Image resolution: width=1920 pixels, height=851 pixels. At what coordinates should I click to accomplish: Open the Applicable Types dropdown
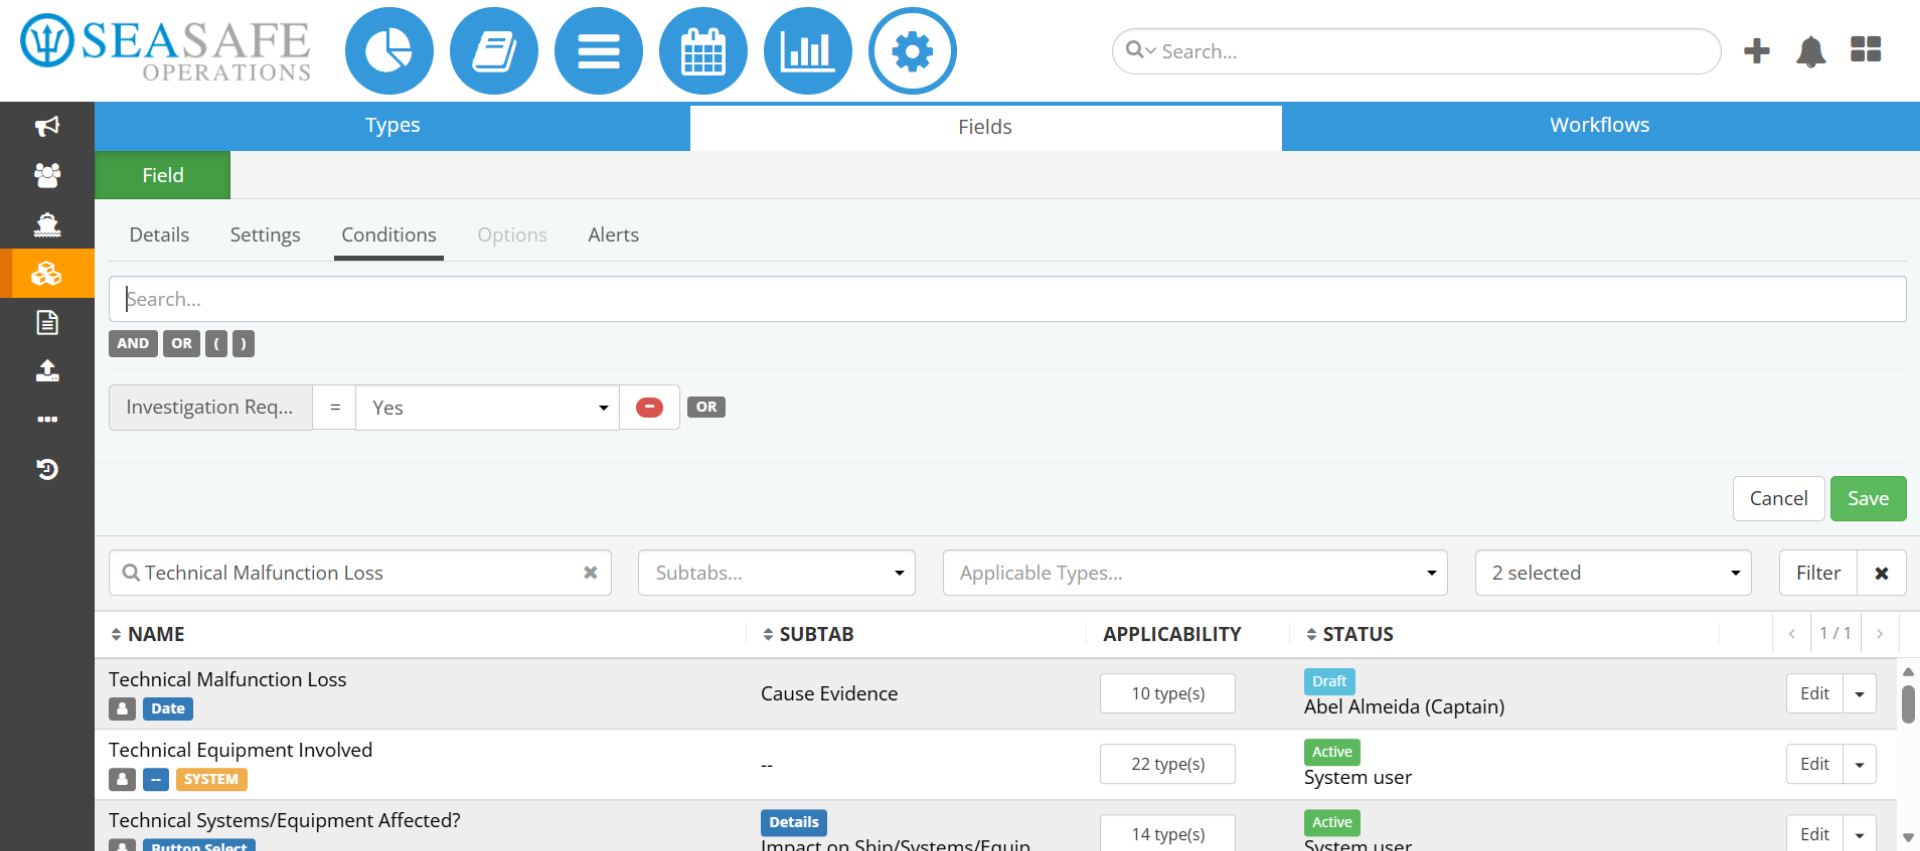click(x=1195, y=573)
